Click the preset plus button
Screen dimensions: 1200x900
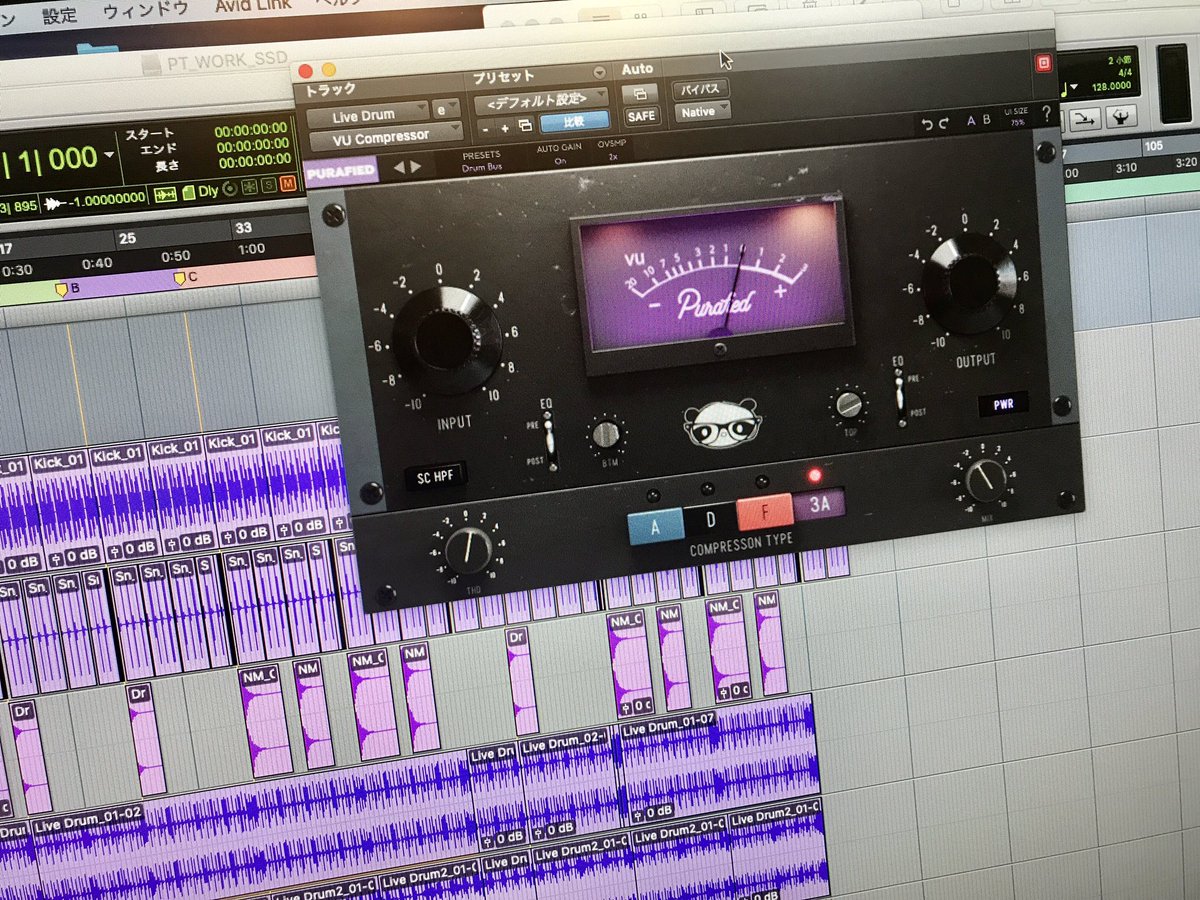coord(504,126)
